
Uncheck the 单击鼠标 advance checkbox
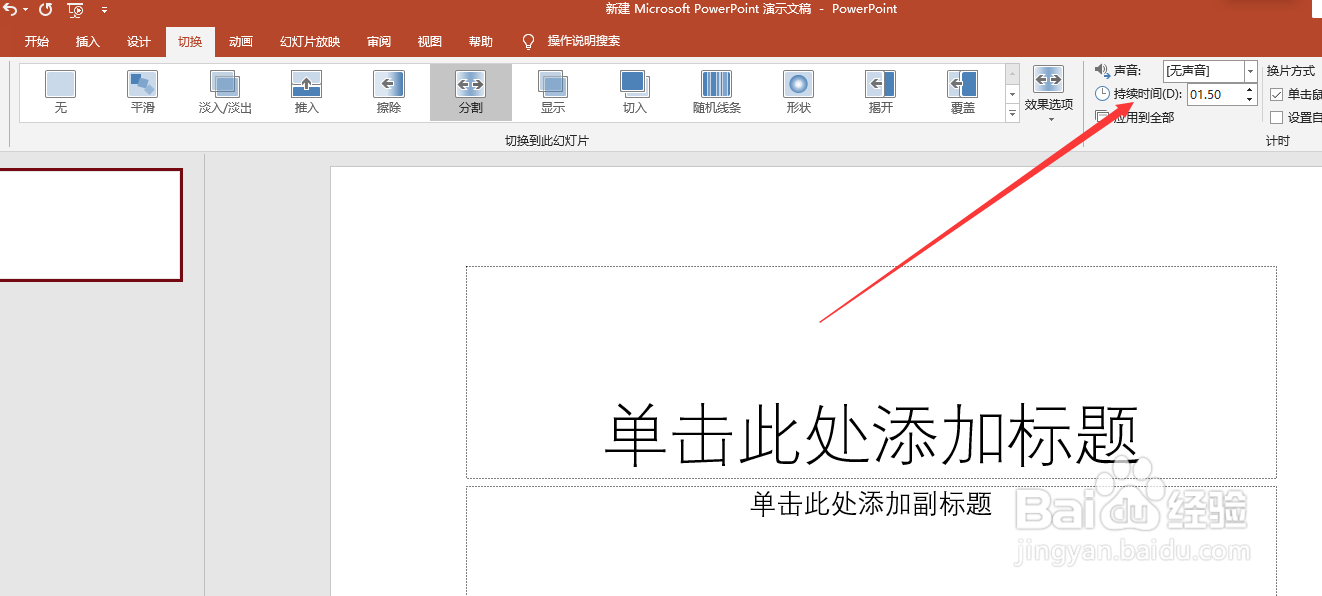(1278, 95)
